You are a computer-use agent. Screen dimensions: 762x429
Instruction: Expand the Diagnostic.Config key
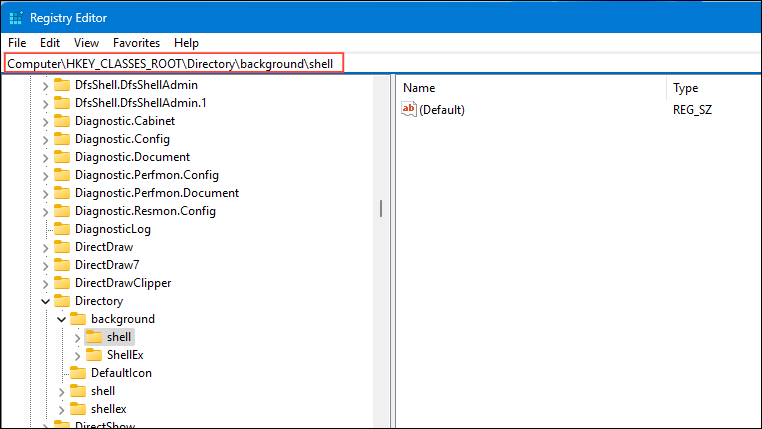45,140
